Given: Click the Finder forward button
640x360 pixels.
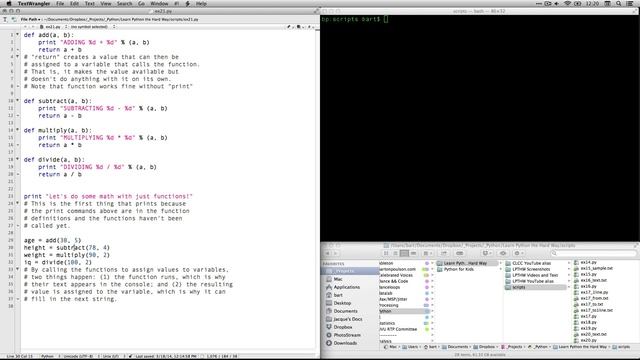Looking at the screenshot, I should pyautogui.click(x=336, y=253).
